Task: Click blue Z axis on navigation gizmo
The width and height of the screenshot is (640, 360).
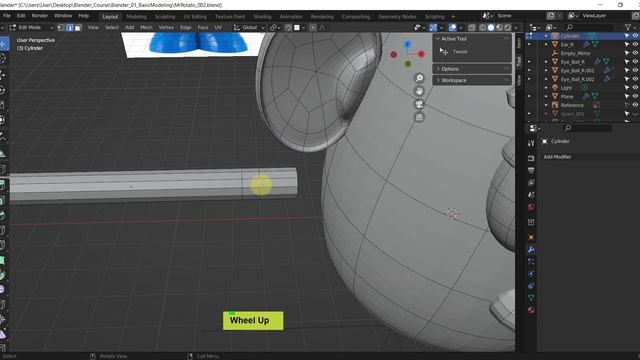Action: (407, 44)
